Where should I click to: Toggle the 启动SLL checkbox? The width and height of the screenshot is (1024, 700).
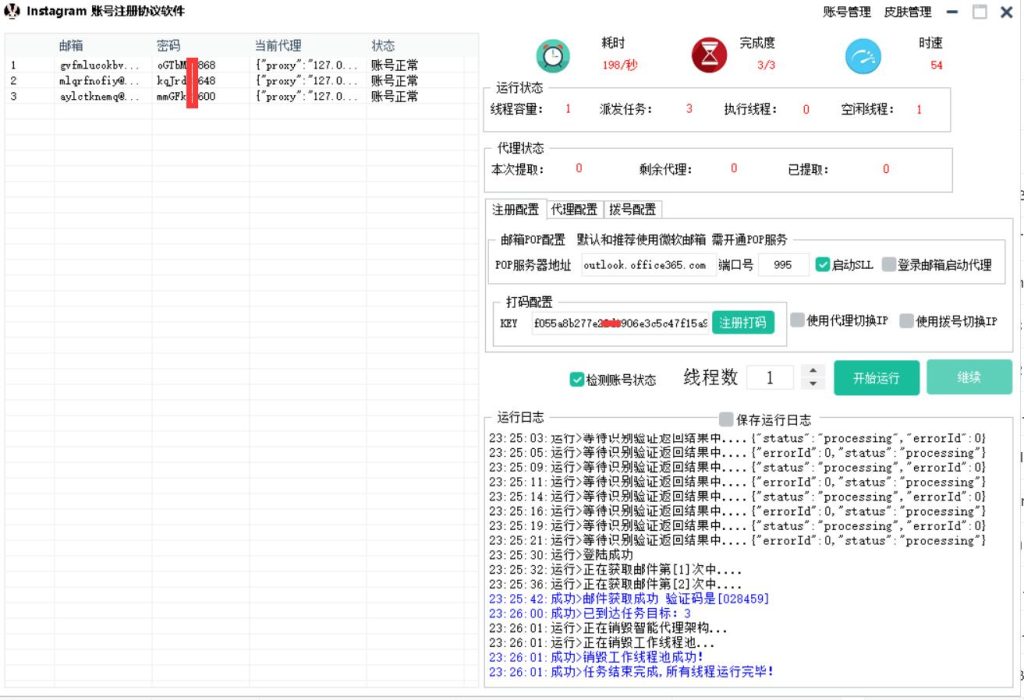822,264
